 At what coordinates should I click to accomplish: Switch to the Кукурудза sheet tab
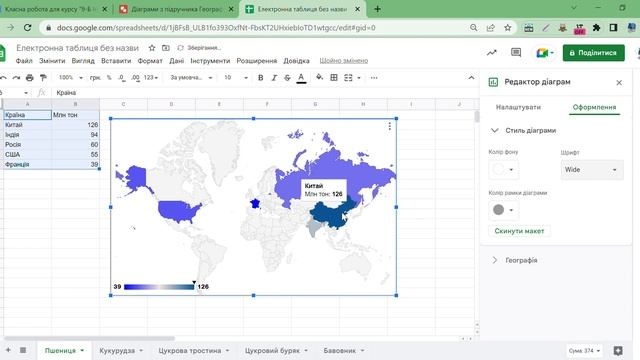(121, 351)
